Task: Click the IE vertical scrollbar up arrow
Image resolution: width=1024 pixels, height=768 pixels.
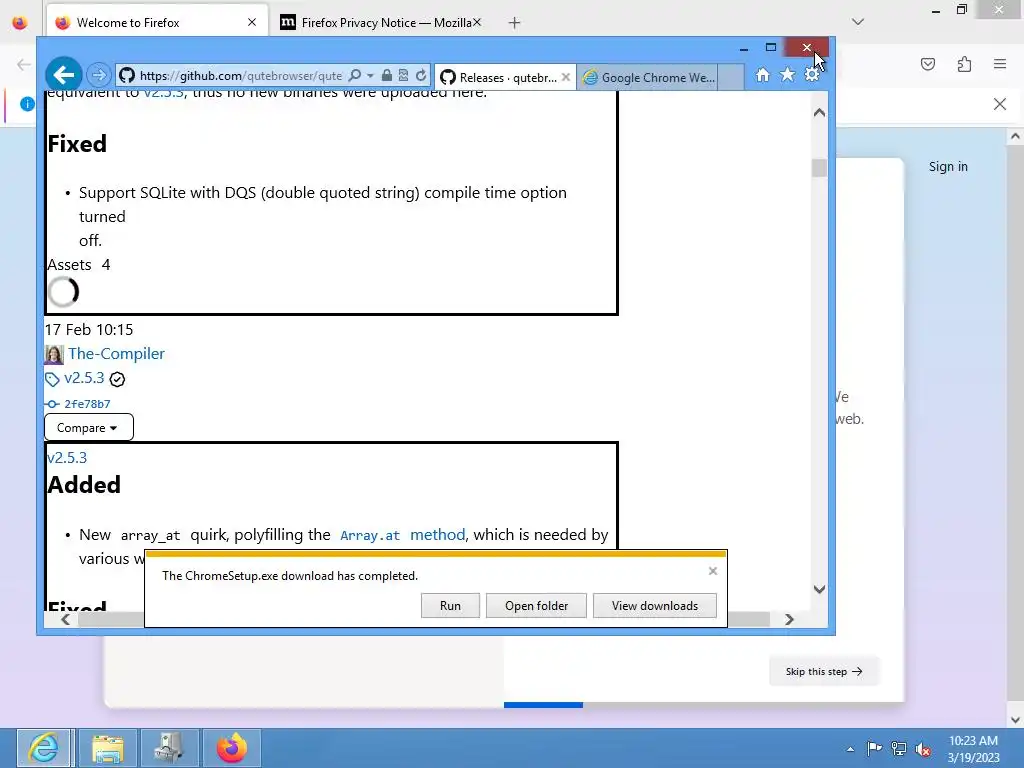Action: pos(819,112)
